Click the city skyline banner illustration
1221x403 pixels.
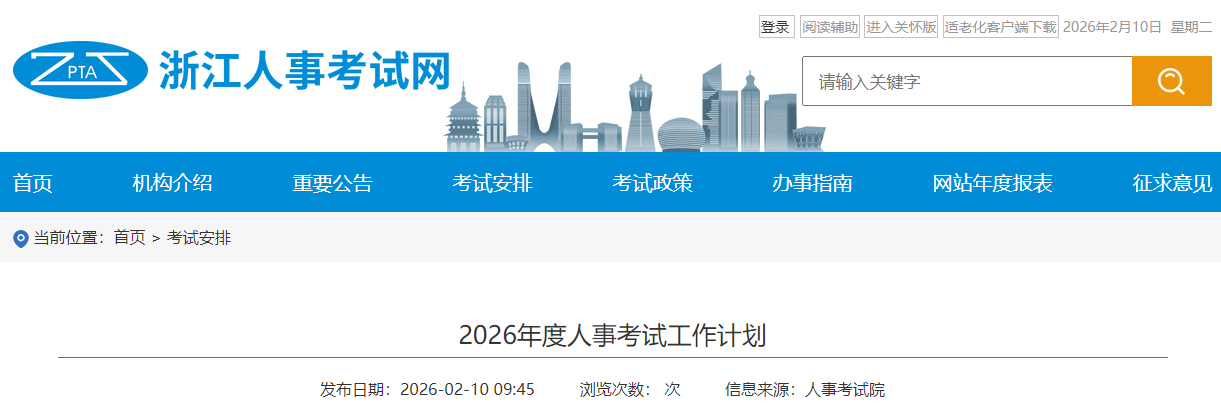(618, 108)
